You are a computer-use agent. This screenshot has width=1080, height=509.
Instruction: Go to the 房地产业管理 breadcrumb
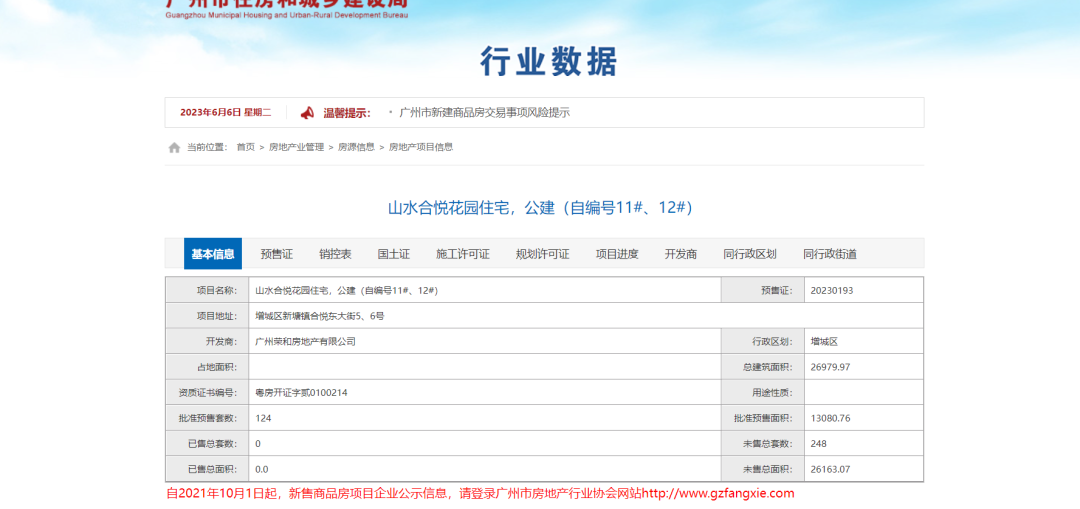tap(296, 147)
